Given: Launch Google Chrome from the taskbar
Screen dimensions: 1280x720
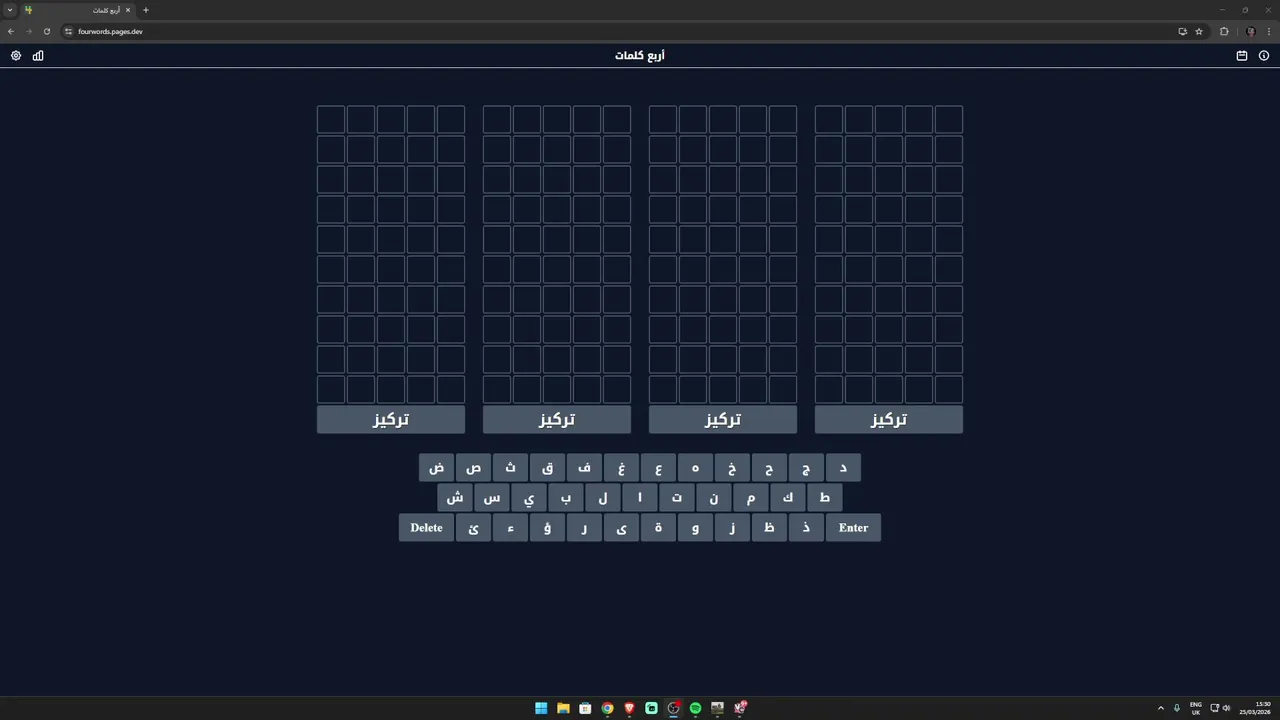Looking at the screenshot, I should tap(607, 708).
